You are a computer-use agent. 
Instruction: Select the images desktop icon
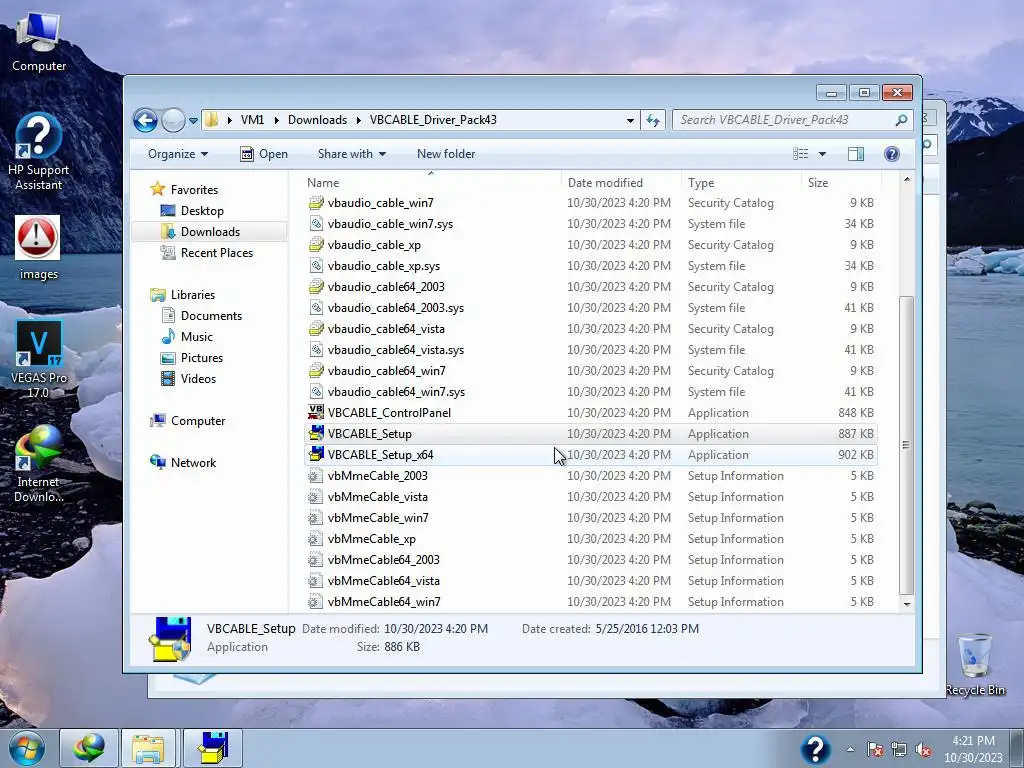39,248
